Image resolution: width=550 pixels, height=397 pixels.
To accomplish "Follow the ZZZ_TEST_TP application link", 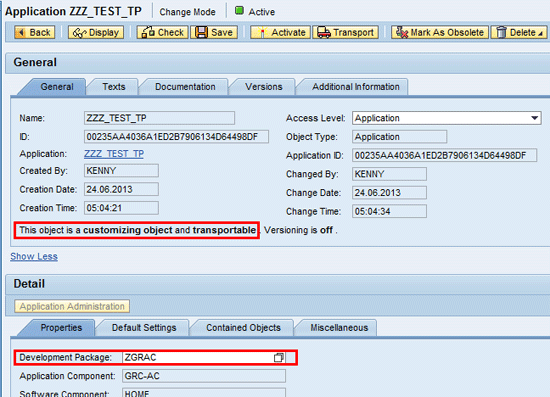I will tap(114, 154).
